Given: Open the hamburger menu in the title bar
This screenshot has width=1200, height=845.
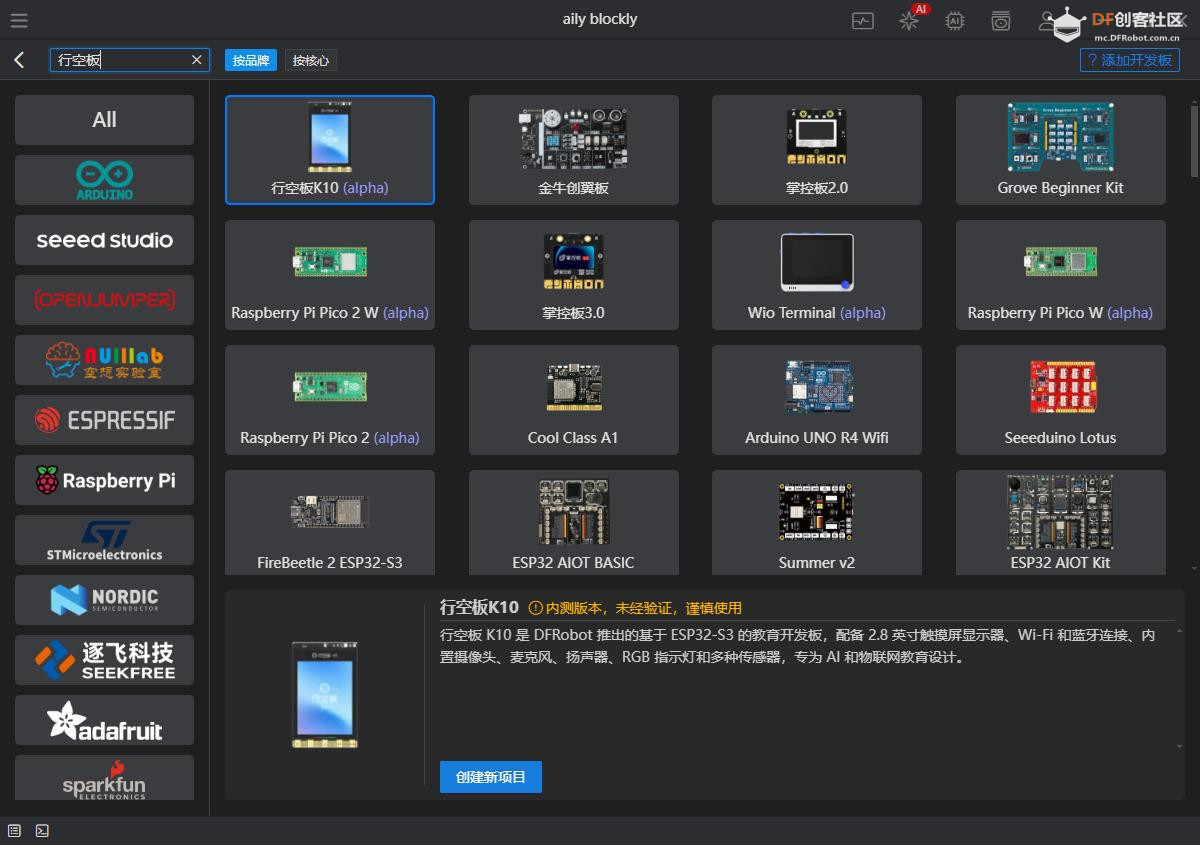Looking at the screenshot, I should 18,20.
